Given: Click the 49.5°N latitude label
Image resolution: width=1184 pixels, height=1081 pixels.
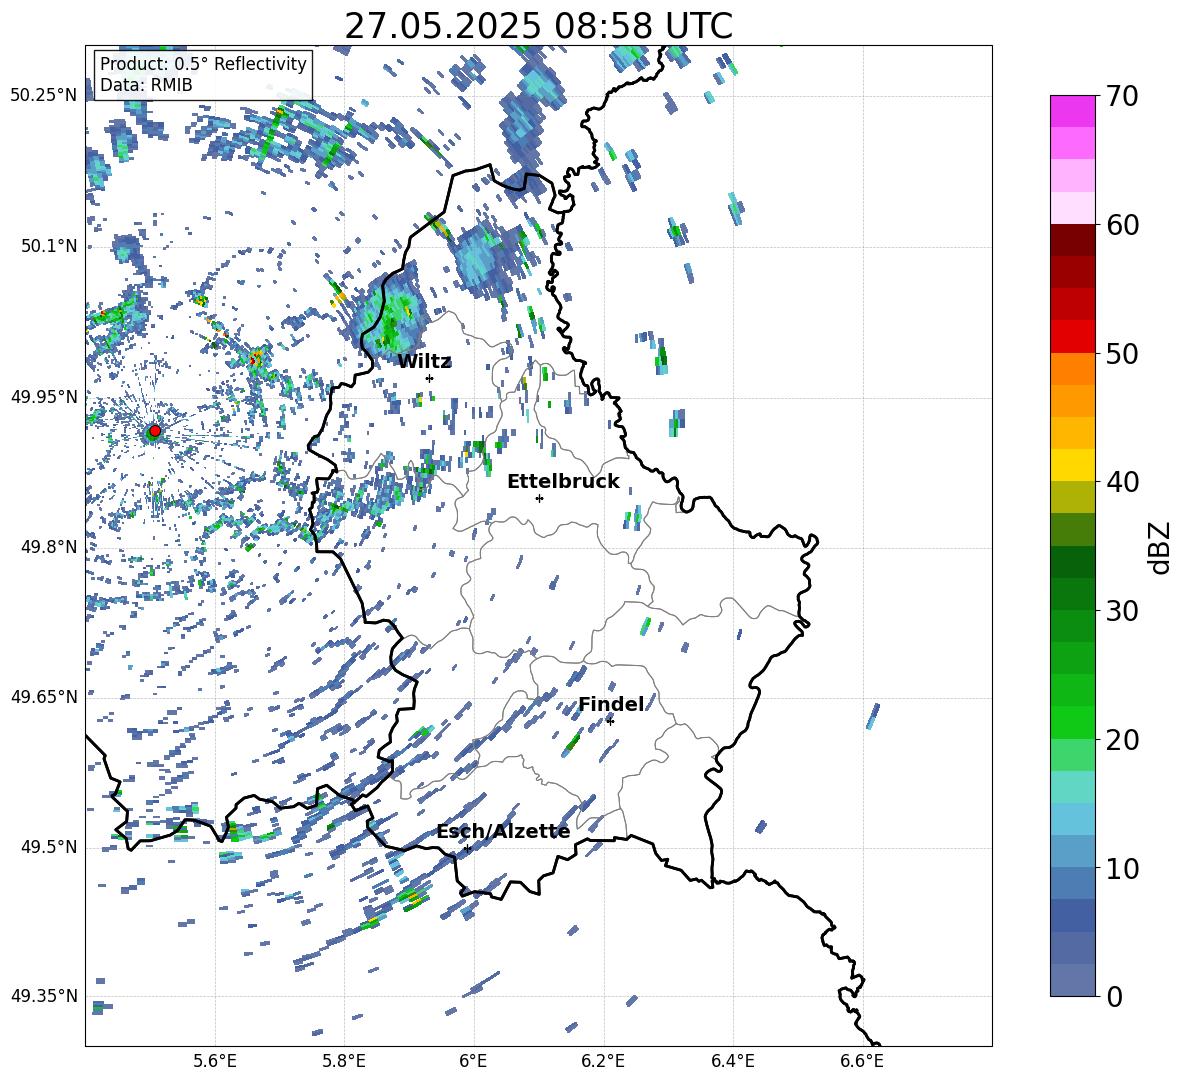Looking at the screenshot, I should point(49,846).
